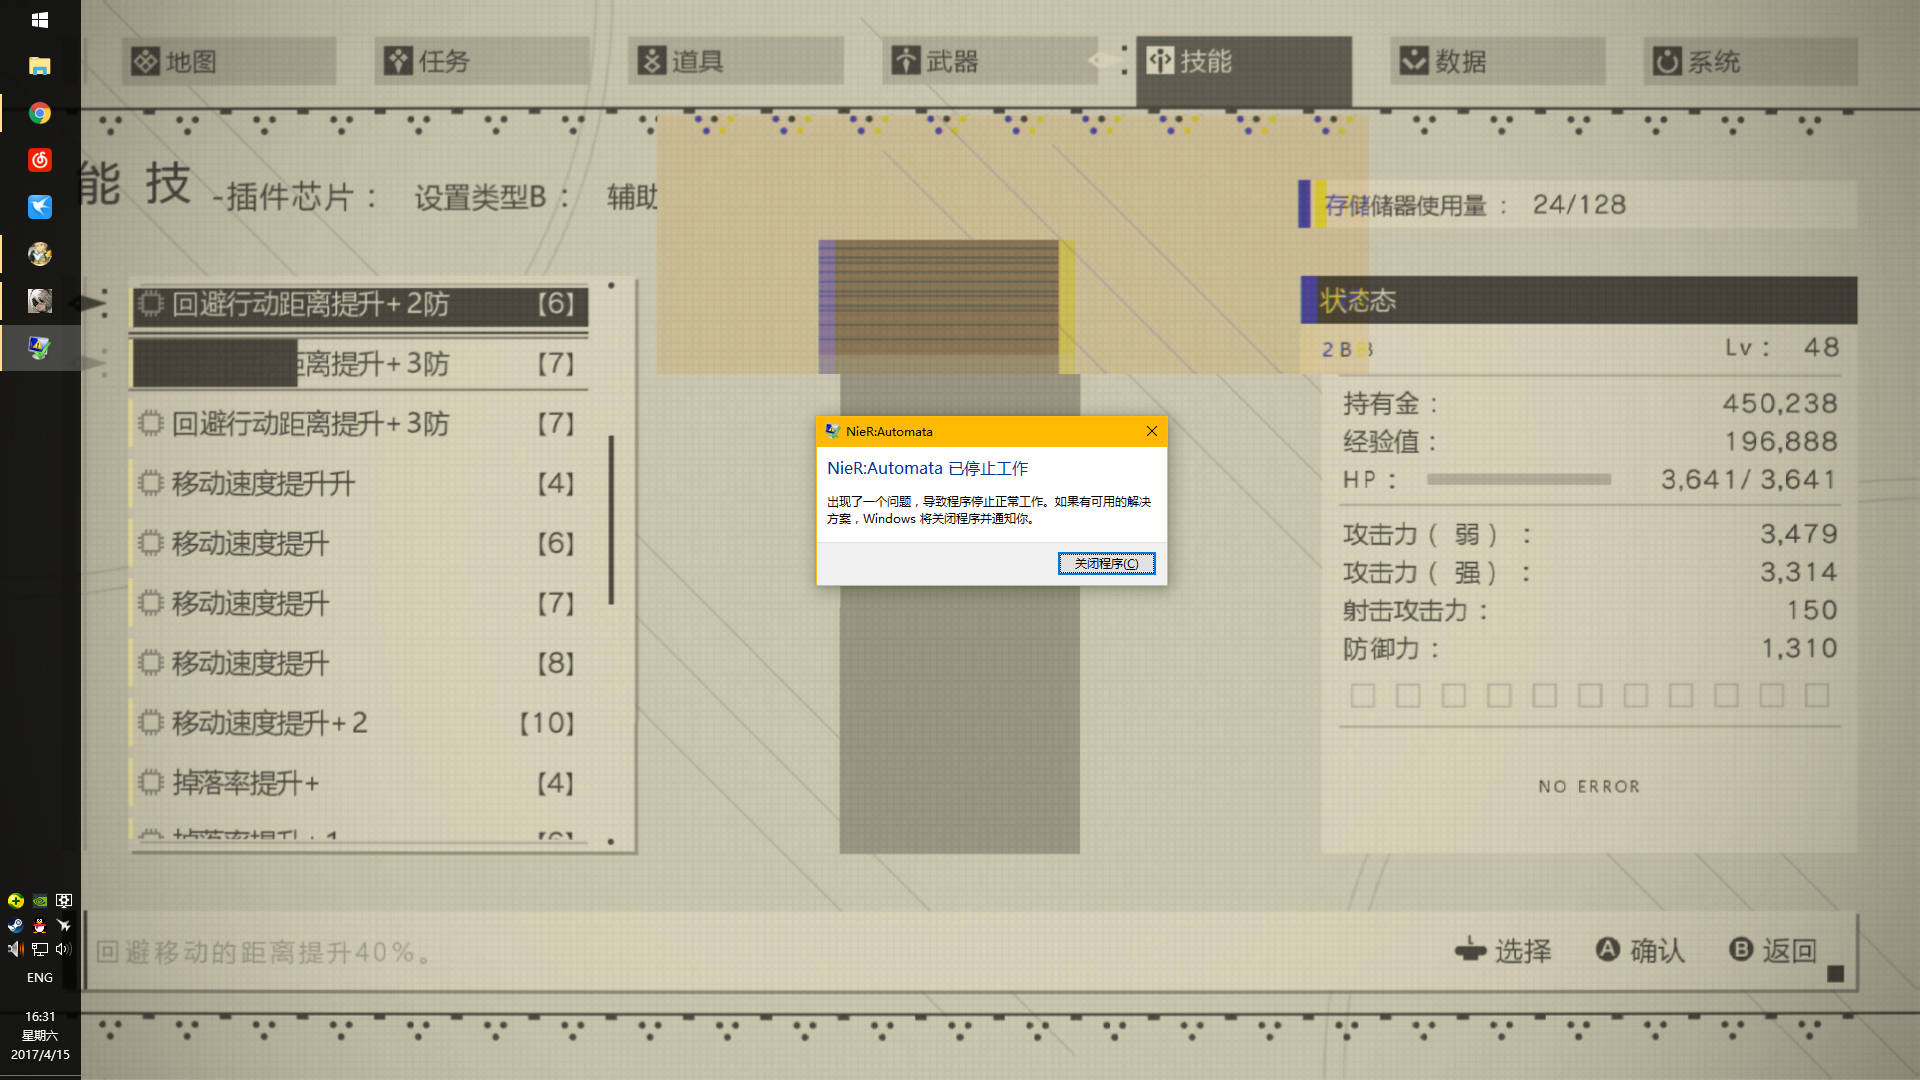Select the 掉落率提升+ chip entry
Viewport: 1920px width, 1080px height.
point(360,783)
